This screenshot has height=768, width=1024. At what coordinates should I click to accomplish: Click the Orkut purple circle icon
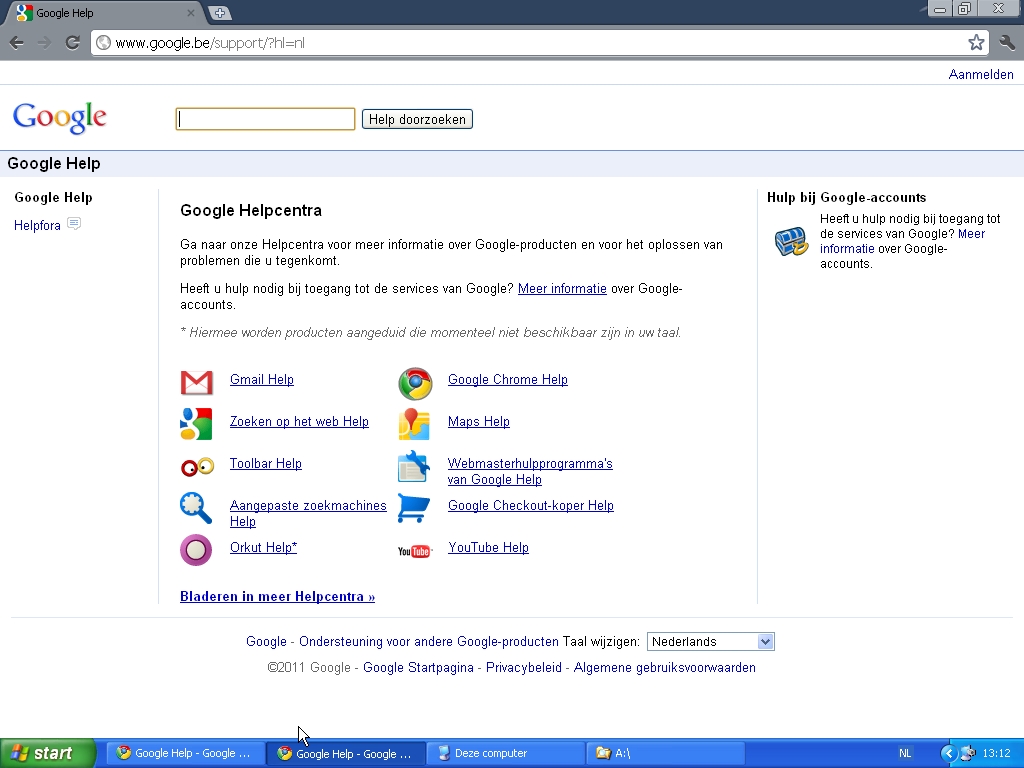196,550
